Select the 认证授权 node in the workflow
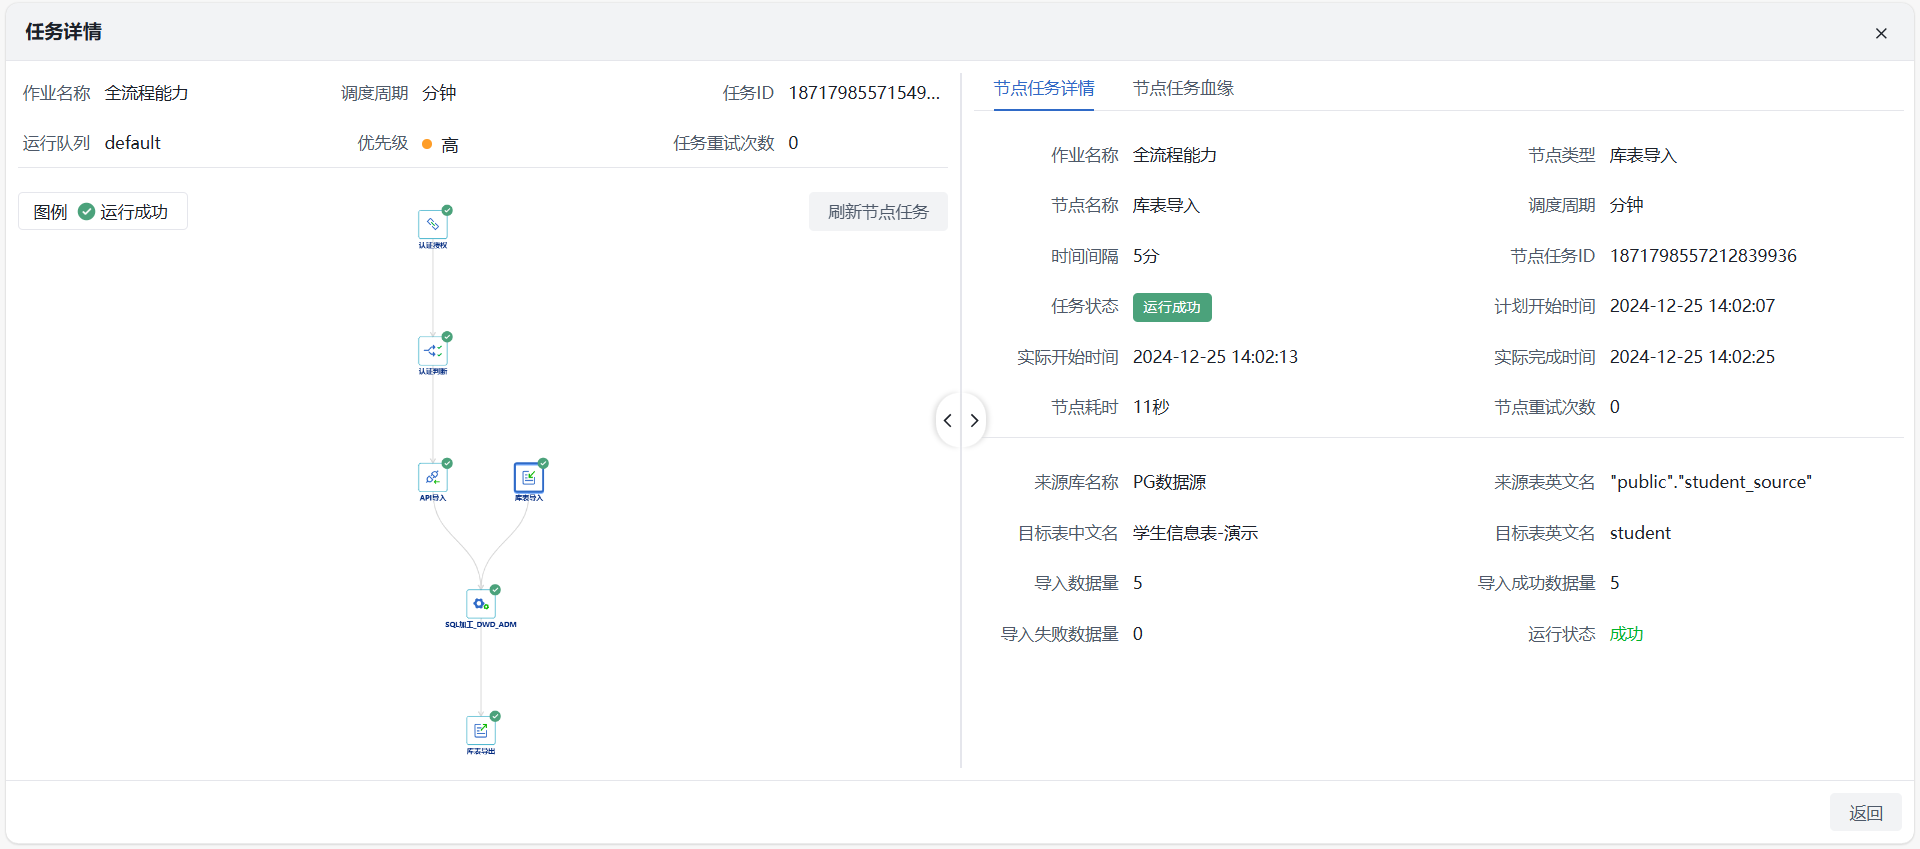1920x849 pixels. [432, 225]
